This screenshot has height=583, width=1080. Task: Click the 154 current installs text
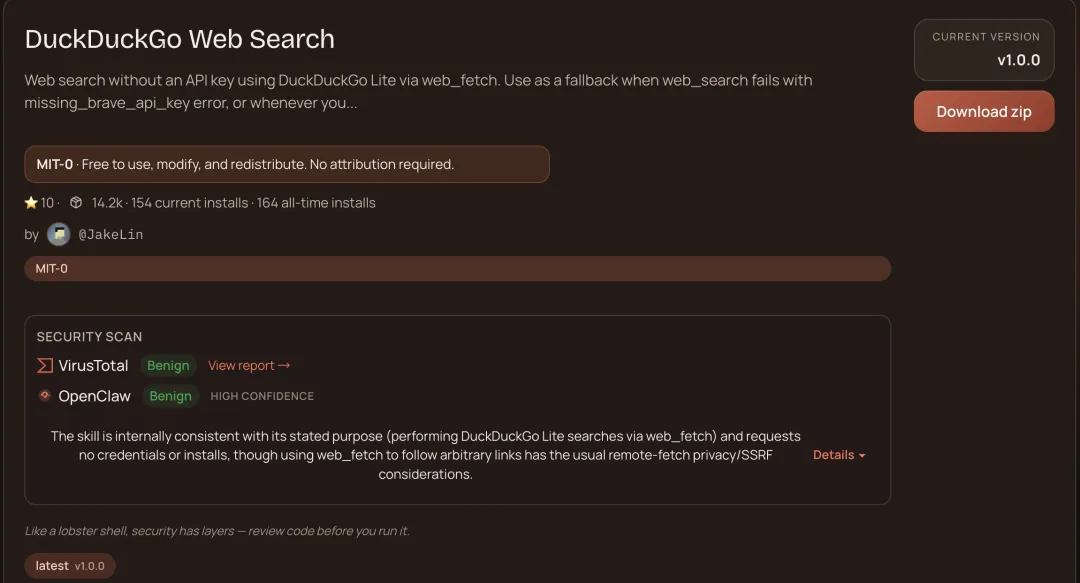(x=189, y=203)
